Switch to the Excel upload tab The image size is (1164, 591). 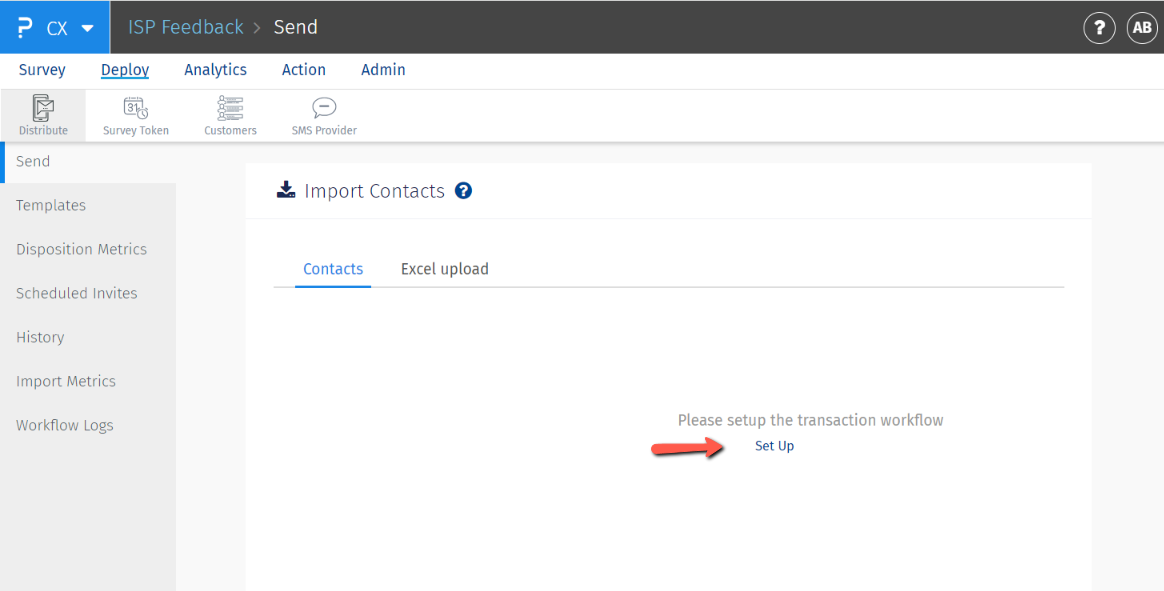444,269
